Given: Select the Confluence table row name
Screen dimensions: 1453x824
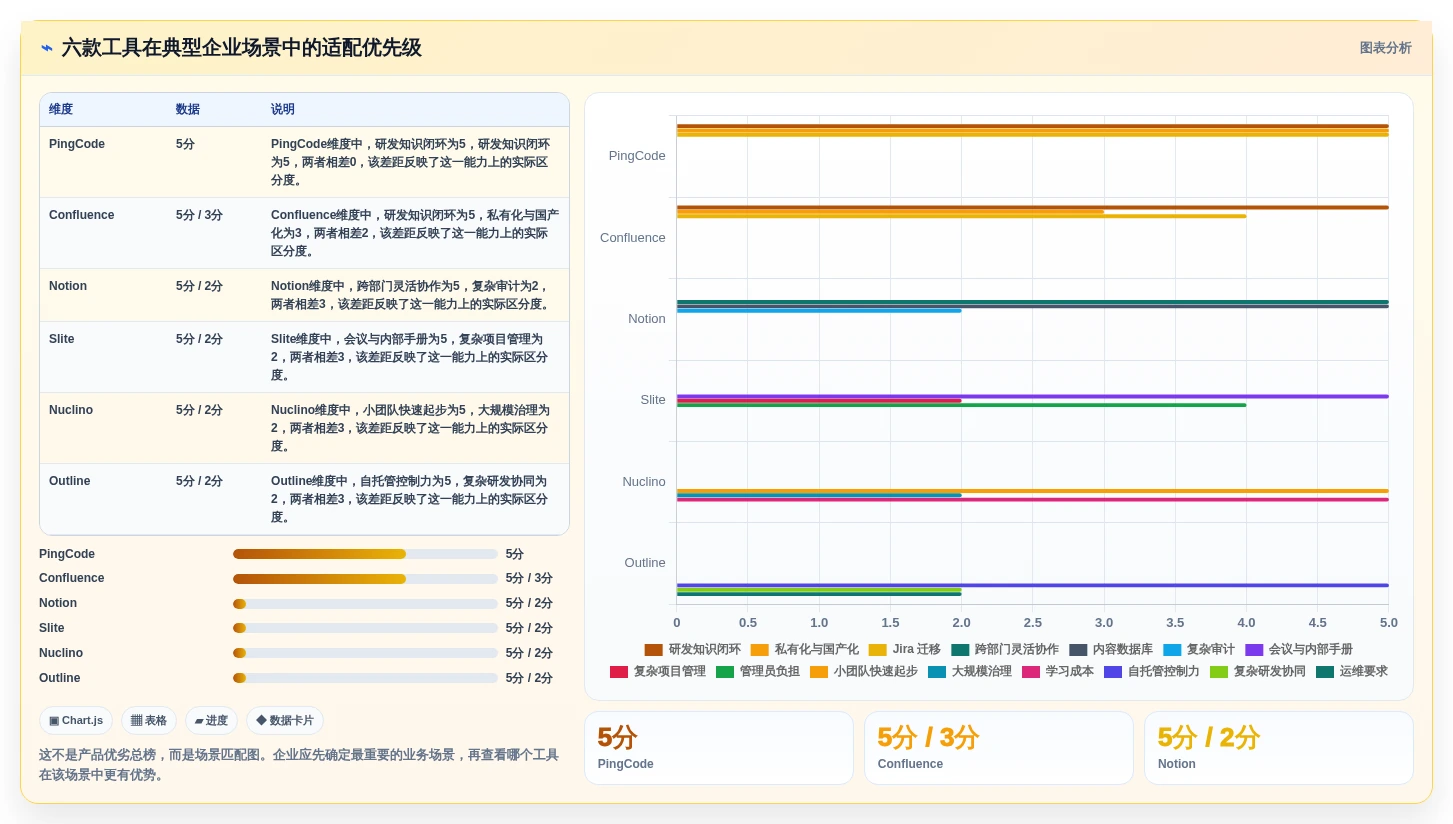Looking at the screenshot, I should (82, 215).
